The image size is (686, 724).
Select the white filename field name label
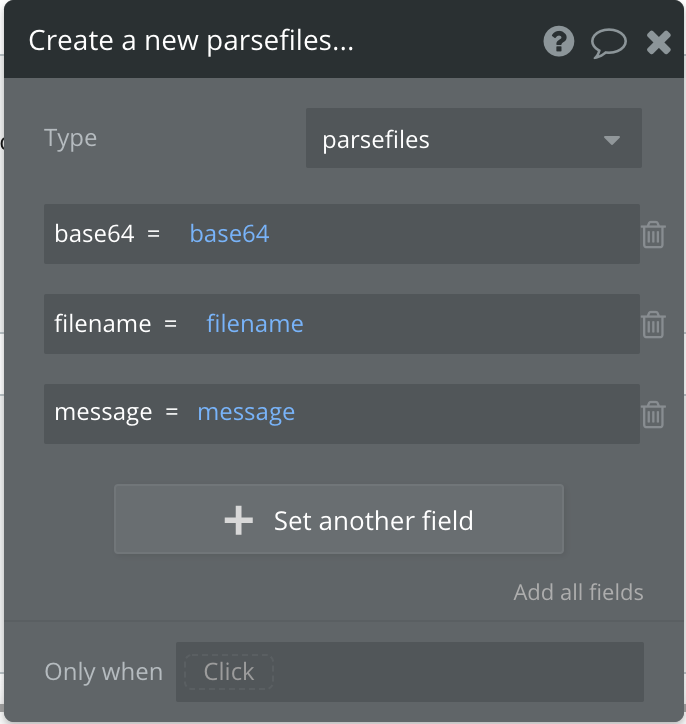tap(103, 324)
